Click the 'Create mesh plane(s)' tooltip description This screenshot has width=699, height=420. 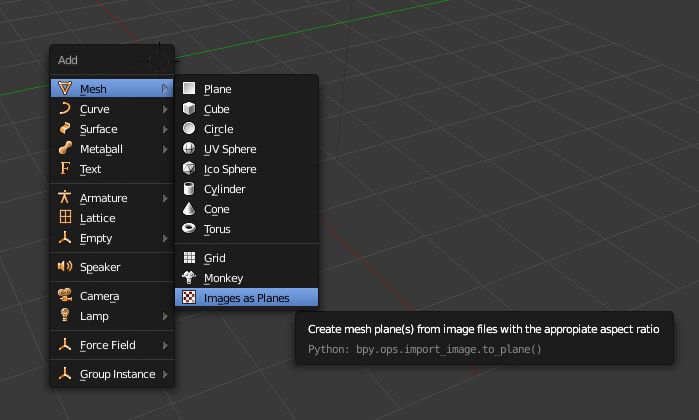(484, 329)
